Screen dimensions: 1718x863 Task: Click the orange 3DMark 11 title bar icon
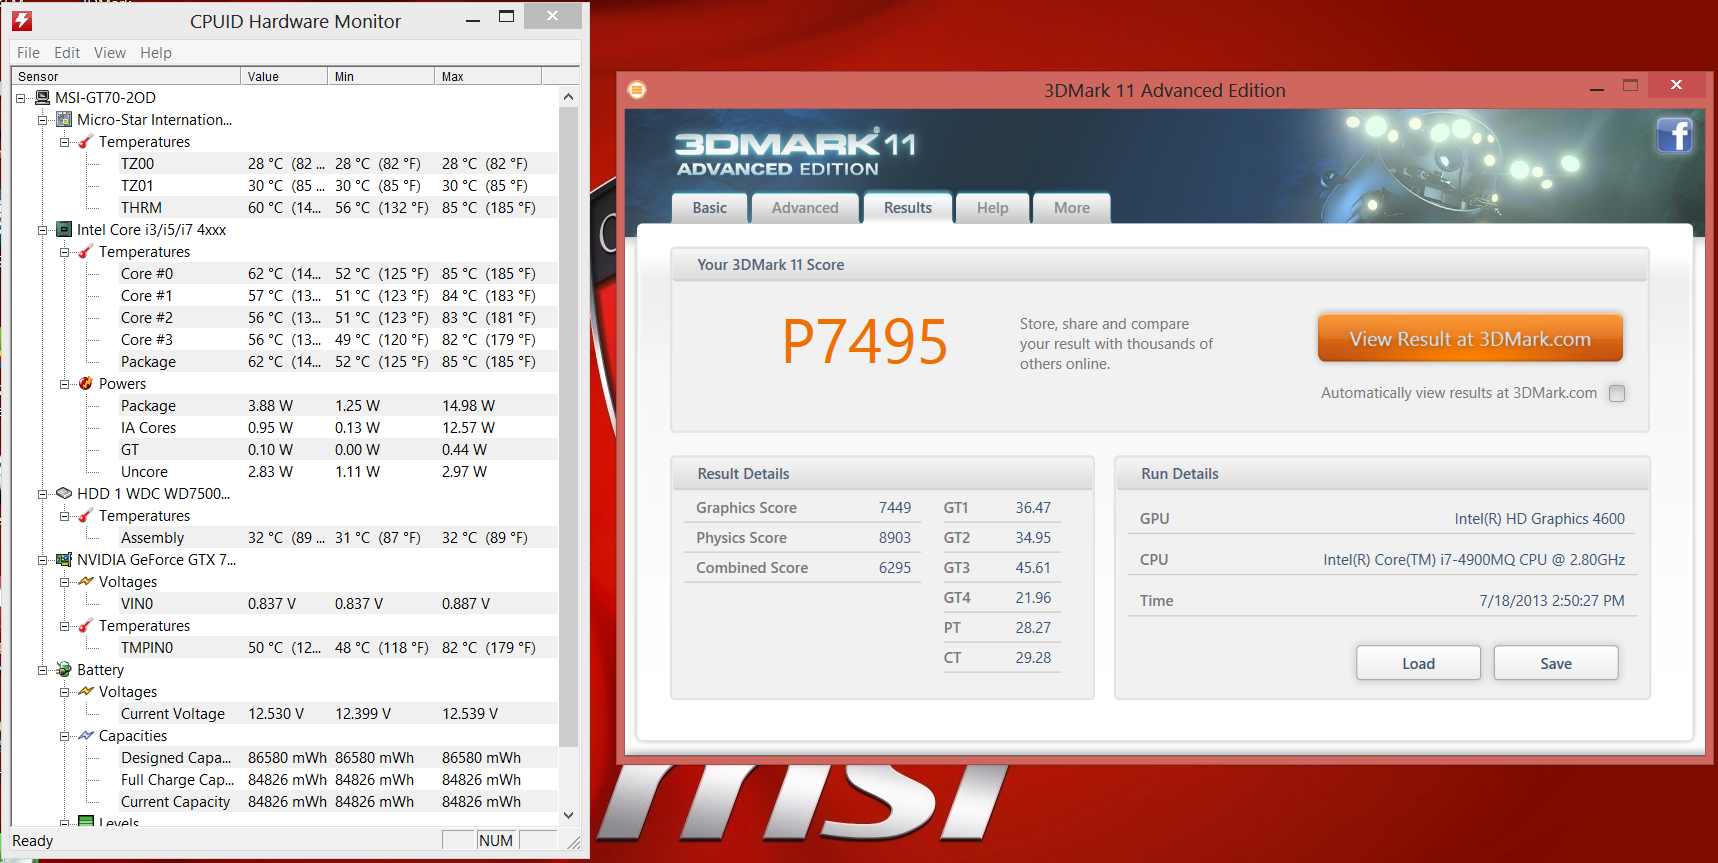(637, 90)
